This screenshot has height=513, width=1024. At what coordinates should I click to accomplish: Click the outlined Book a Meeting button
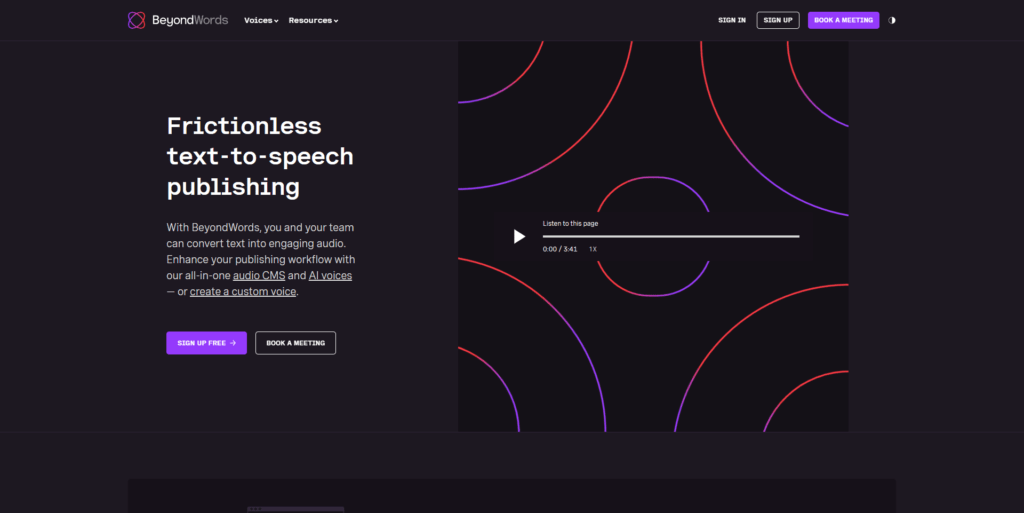295,343
